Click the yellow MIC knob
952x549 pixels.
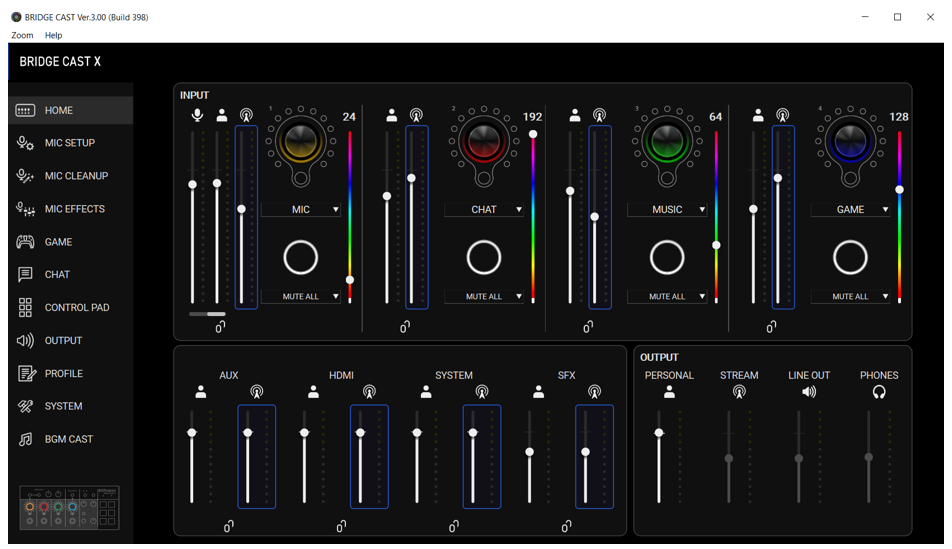click(301, 141)
